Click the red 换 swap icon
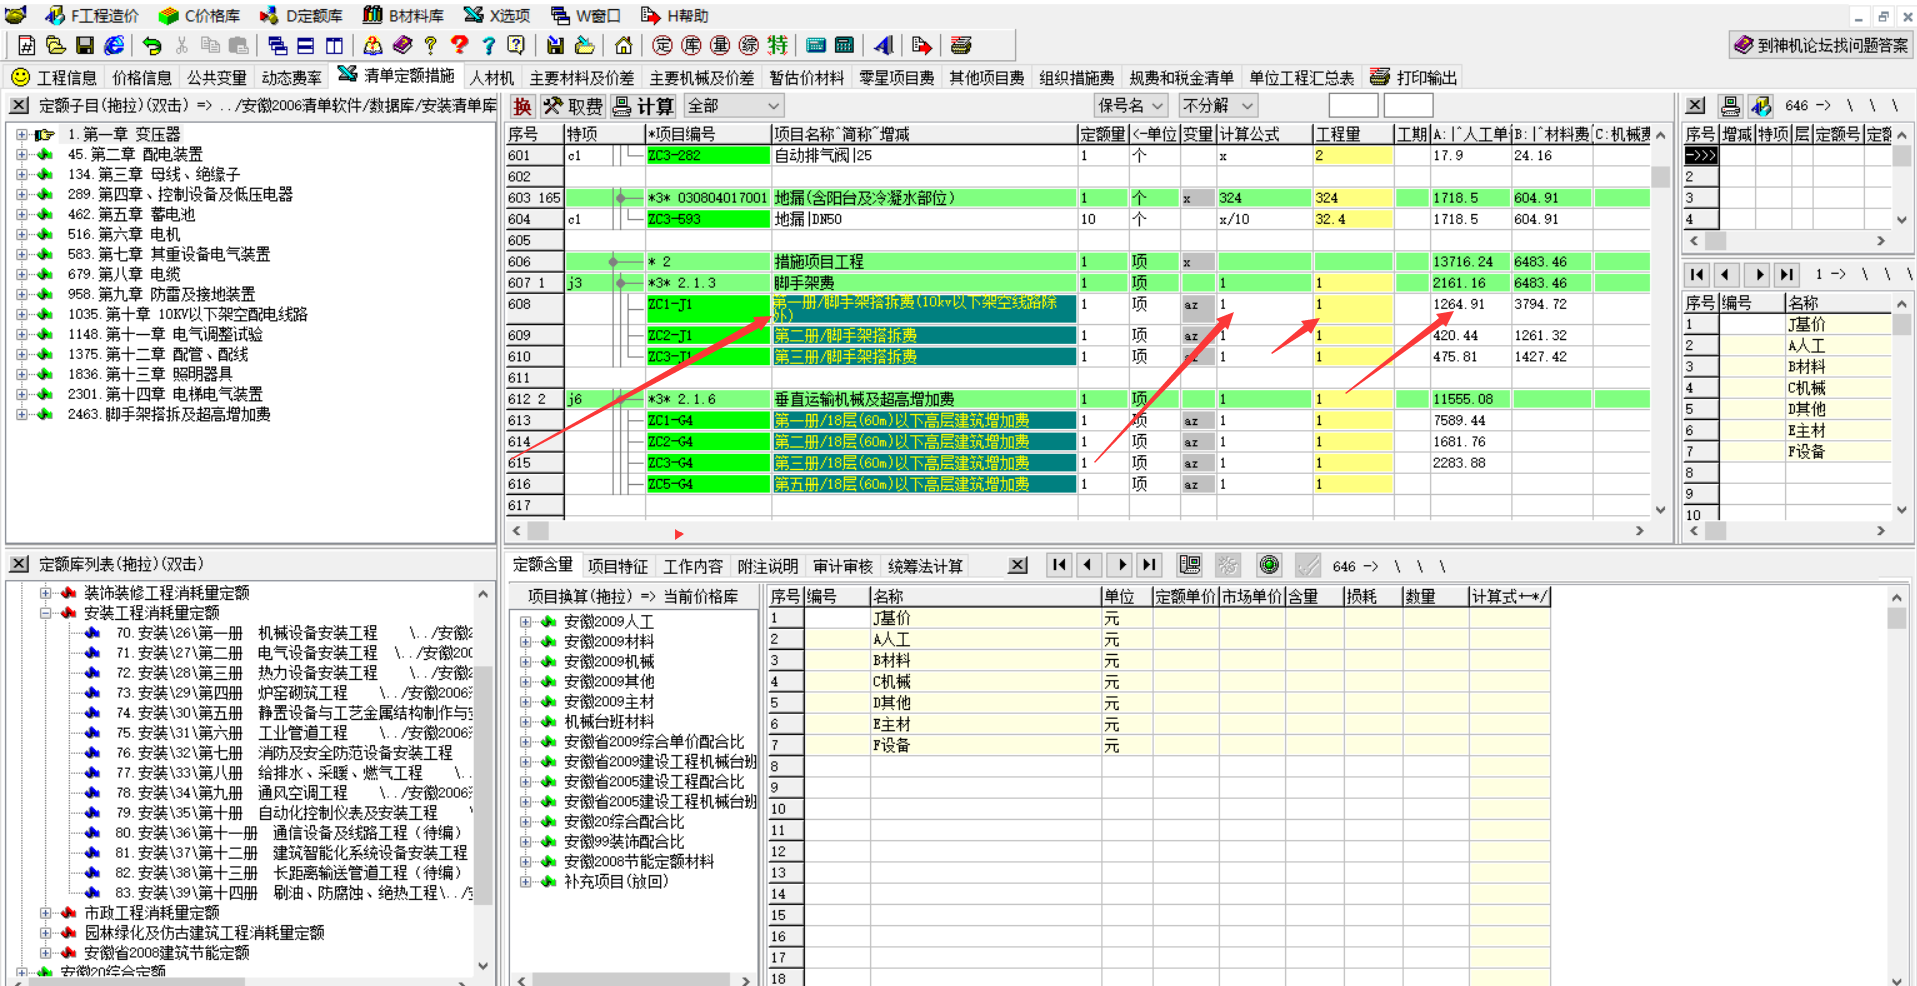1917x986 pixels. click(x=522, y=106)
